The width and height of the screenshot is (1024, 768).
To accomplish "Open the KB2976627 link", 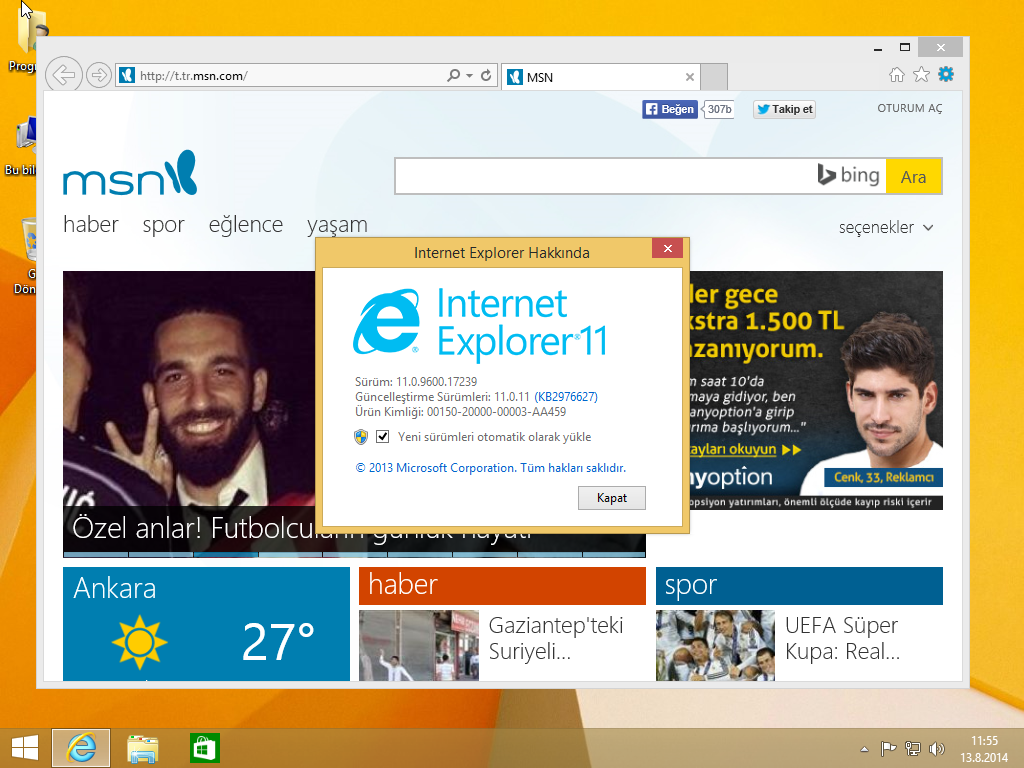I will coord(566,397).
